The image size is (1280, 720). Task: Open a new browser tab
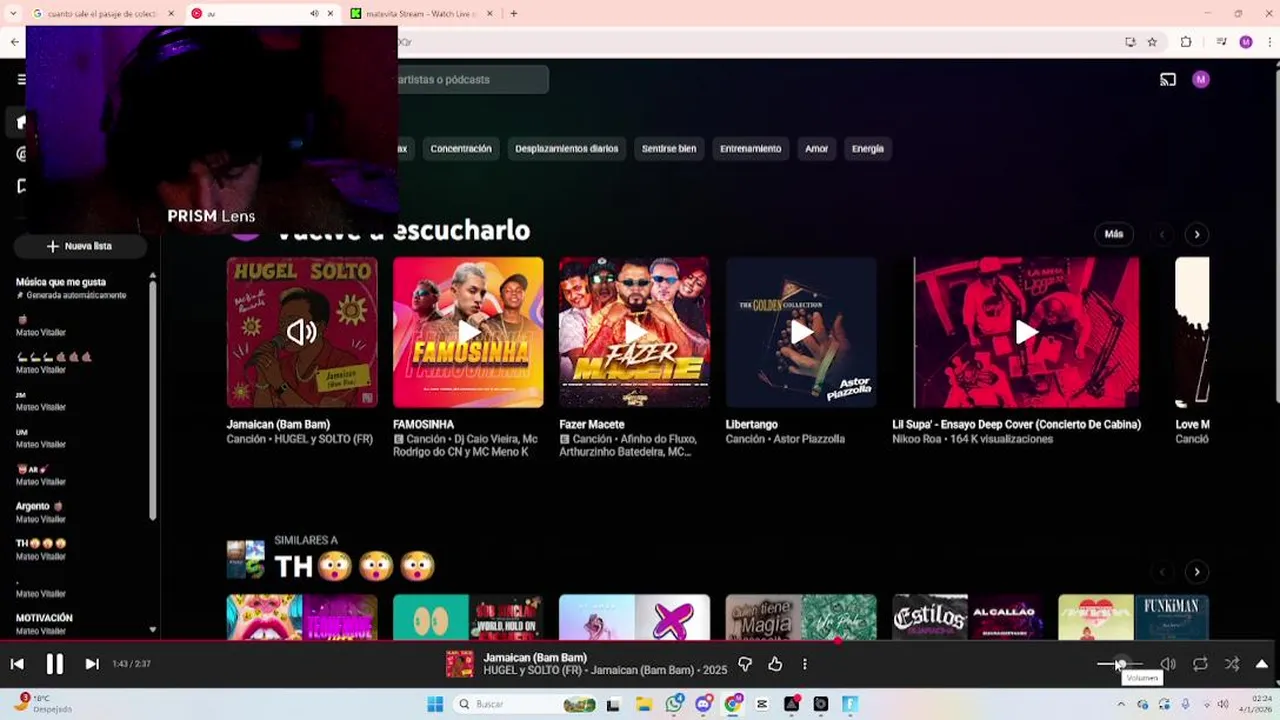514,14
